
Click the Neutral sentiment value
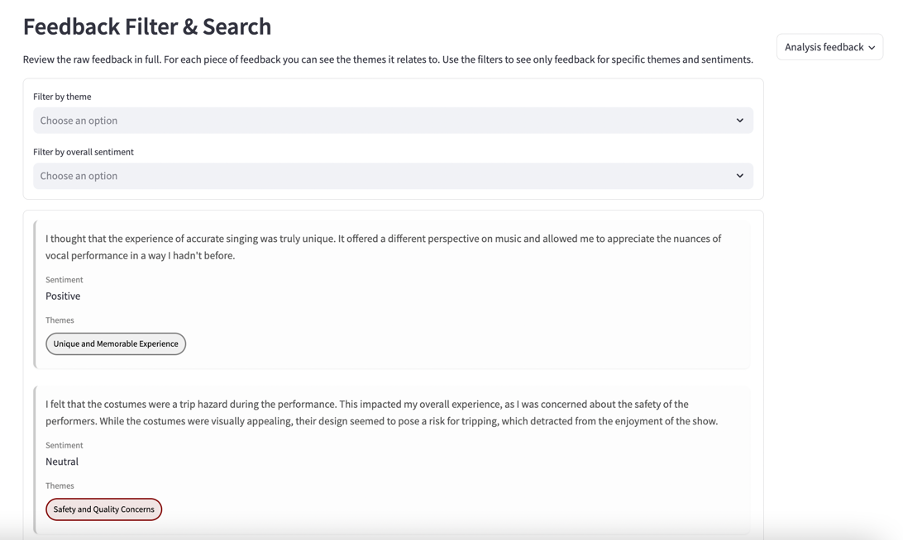[62, 462]
